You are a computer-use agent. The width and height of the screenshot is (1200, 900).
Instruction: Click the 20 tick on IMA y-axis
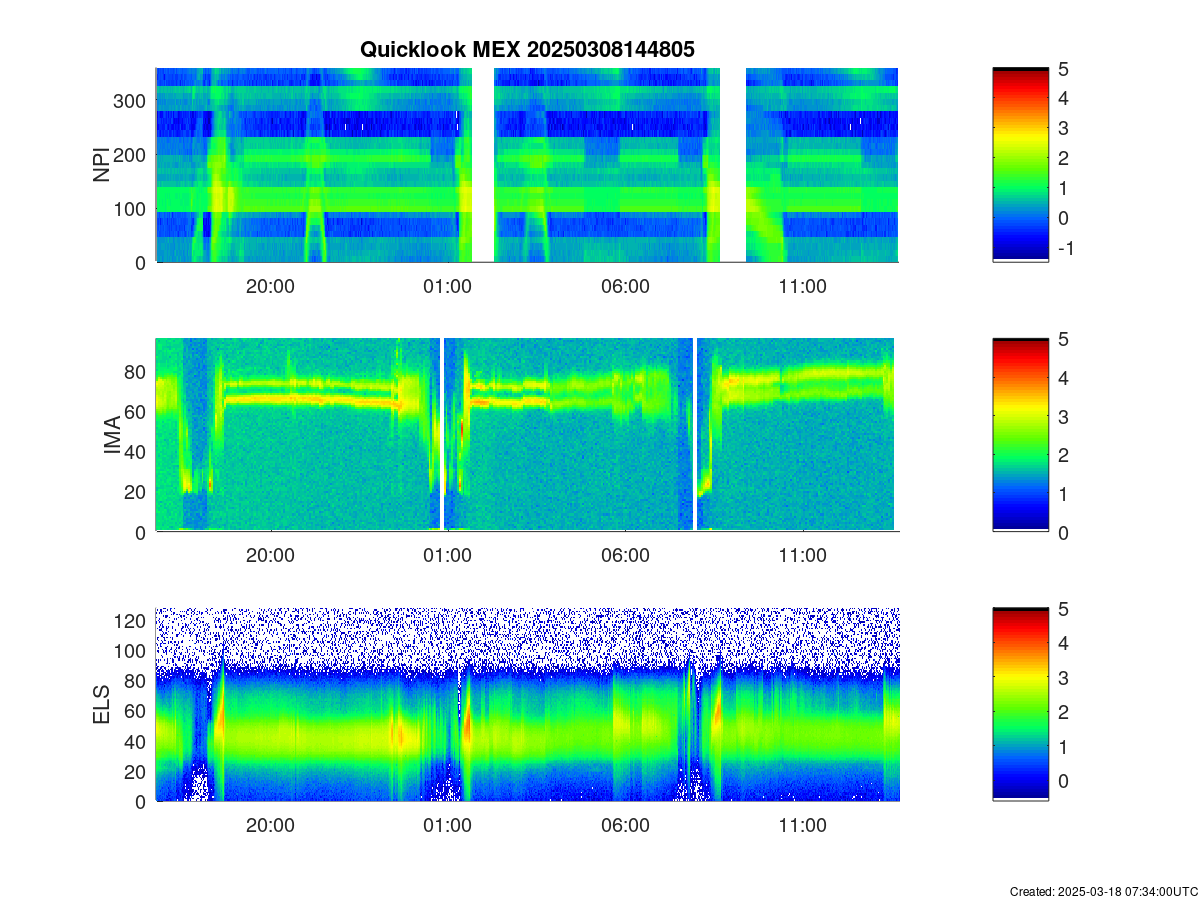coord(137,492)
